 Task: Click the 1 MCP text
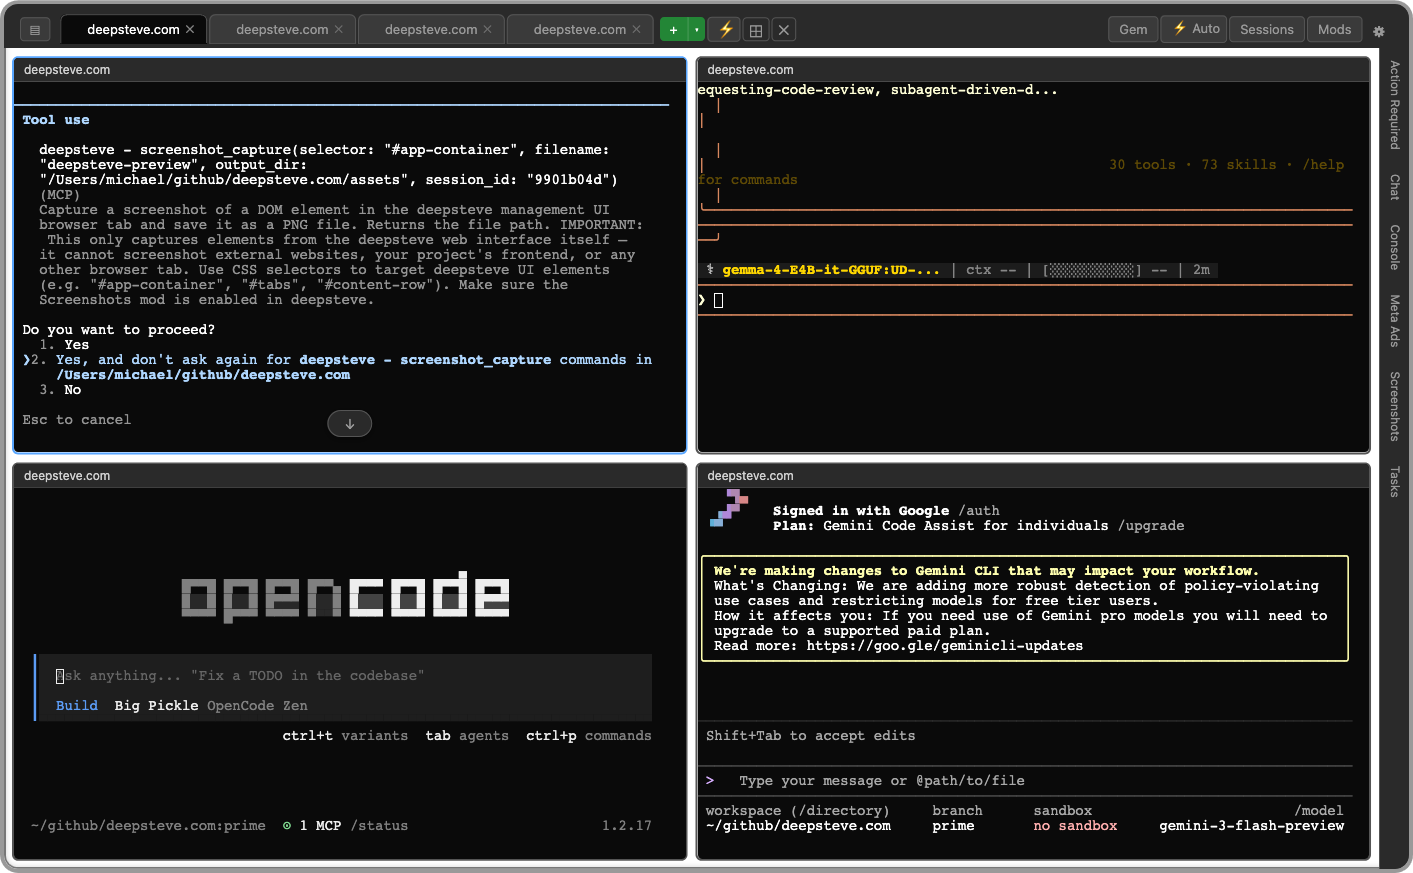pos(321,826)
